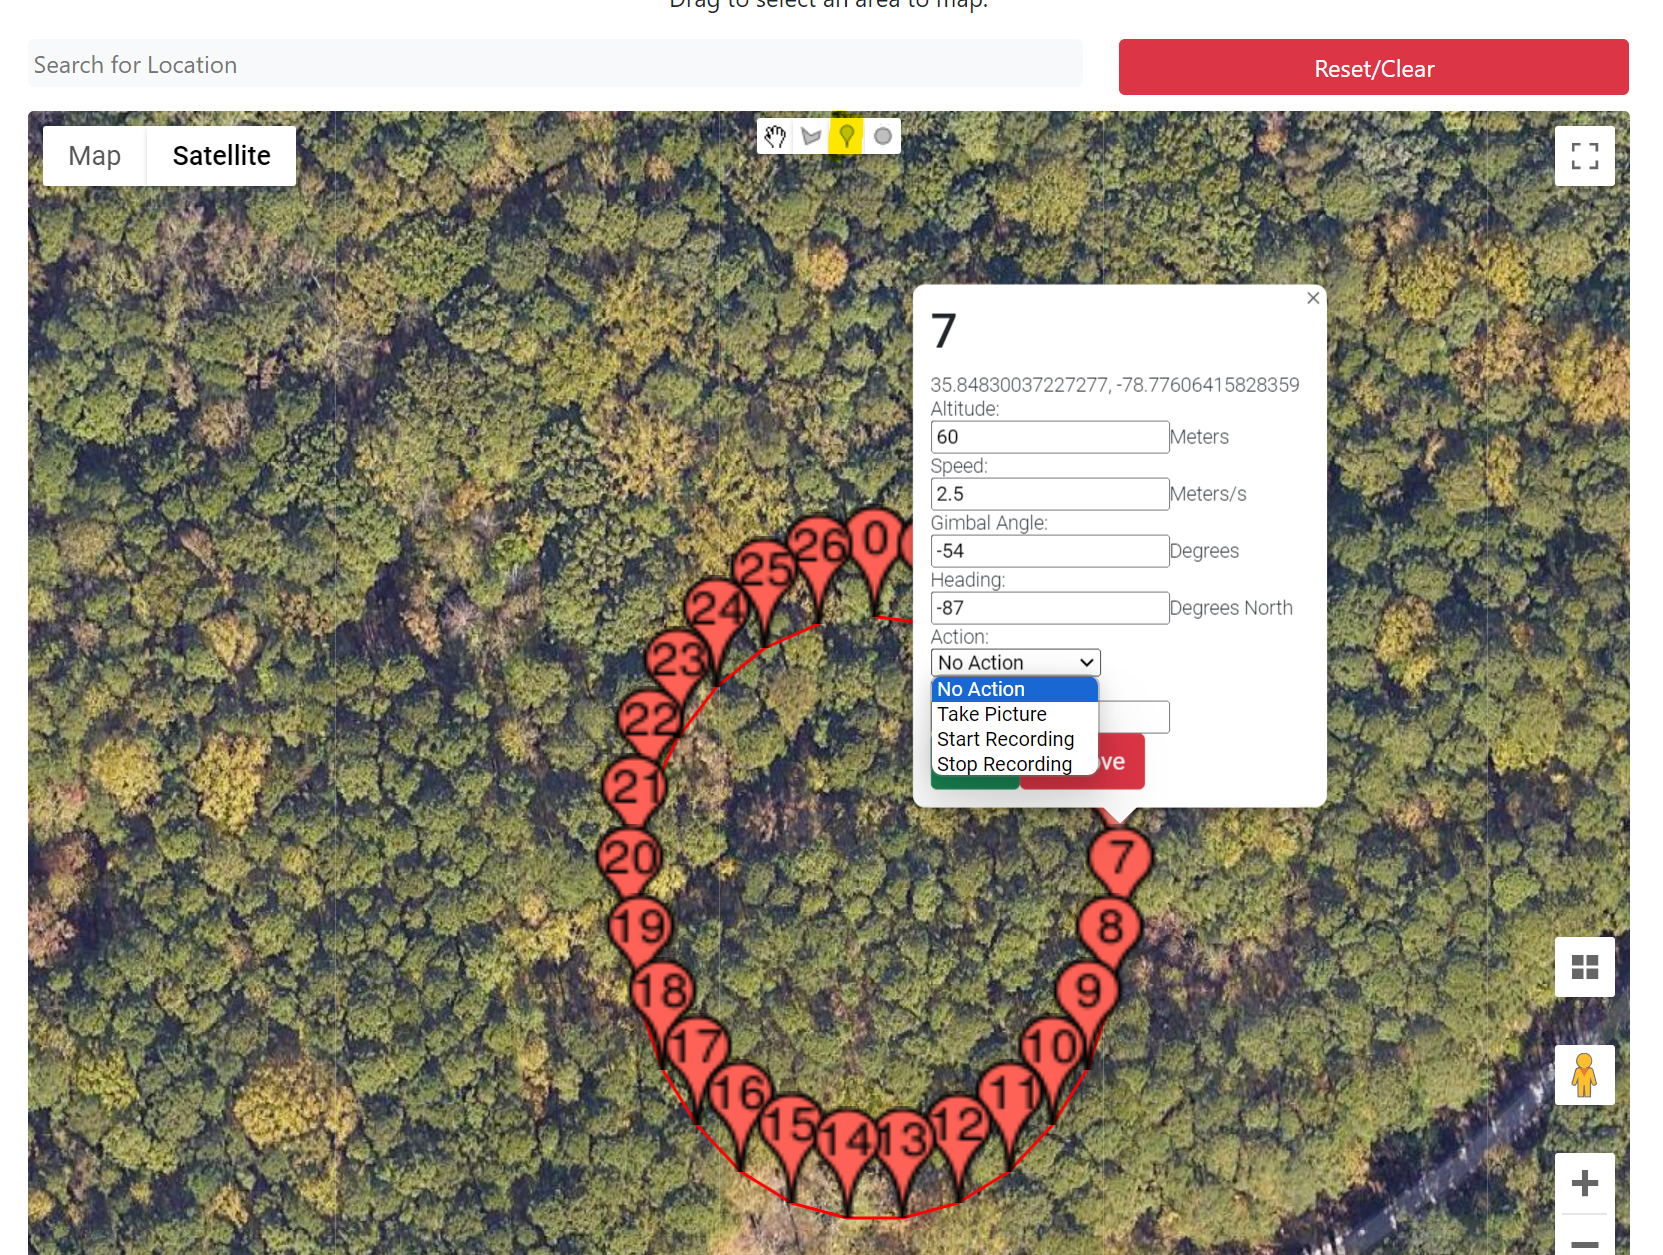Switch to Map view type

pyautogui.click(x=95, y=156)
